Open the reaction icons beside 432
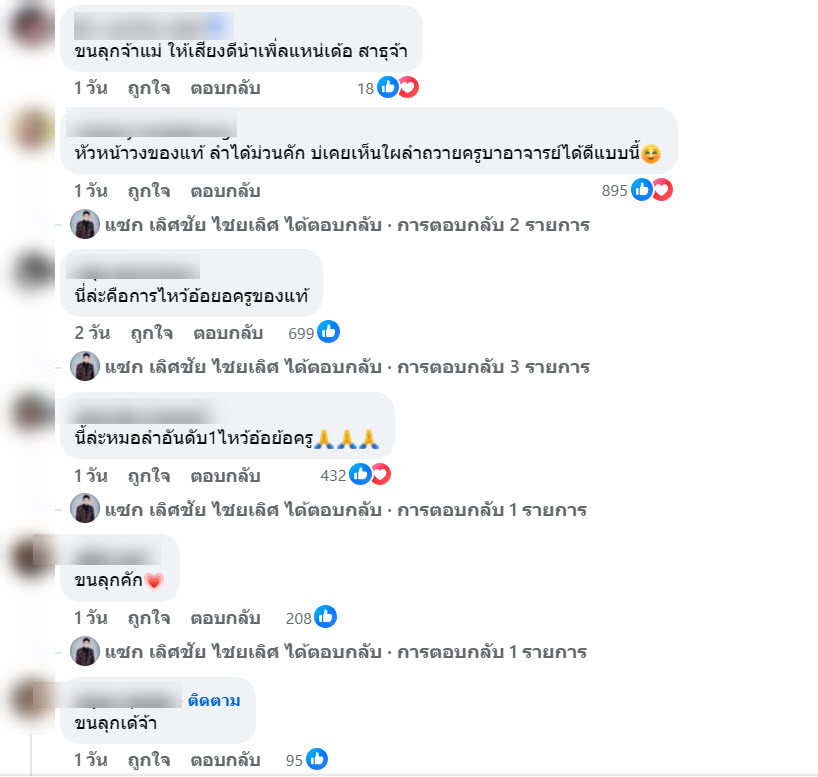This screenshot has height=777, width=818. (370, 474)
